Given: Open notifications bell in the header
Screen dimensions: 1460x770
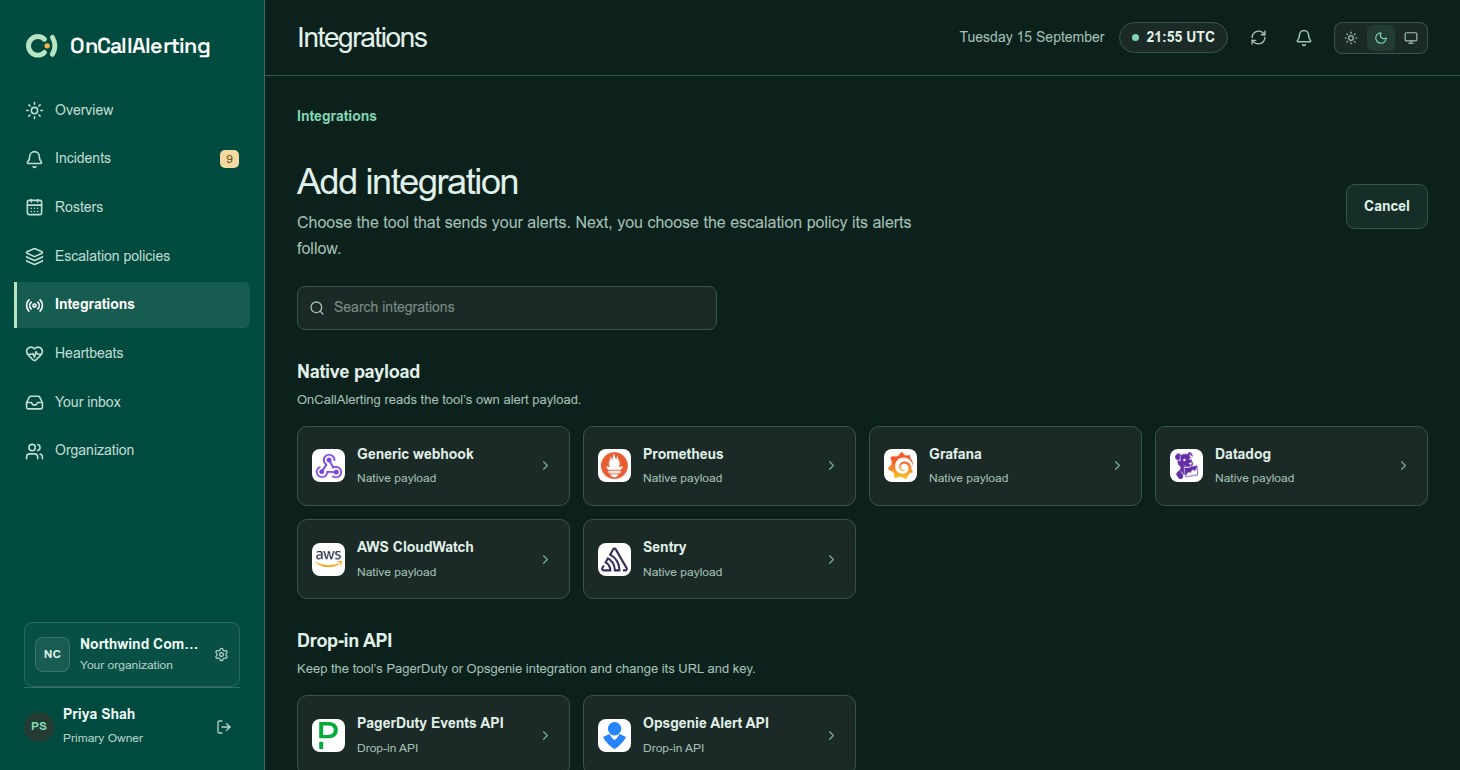Looking at the screenshot, I should (x=1303, y=38).
